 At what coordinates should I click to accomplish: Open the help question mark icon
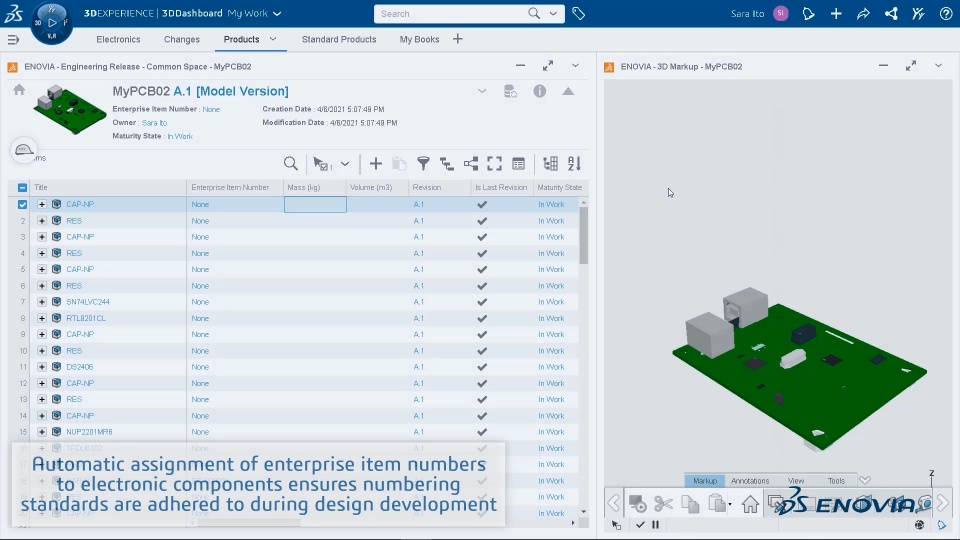946,13
